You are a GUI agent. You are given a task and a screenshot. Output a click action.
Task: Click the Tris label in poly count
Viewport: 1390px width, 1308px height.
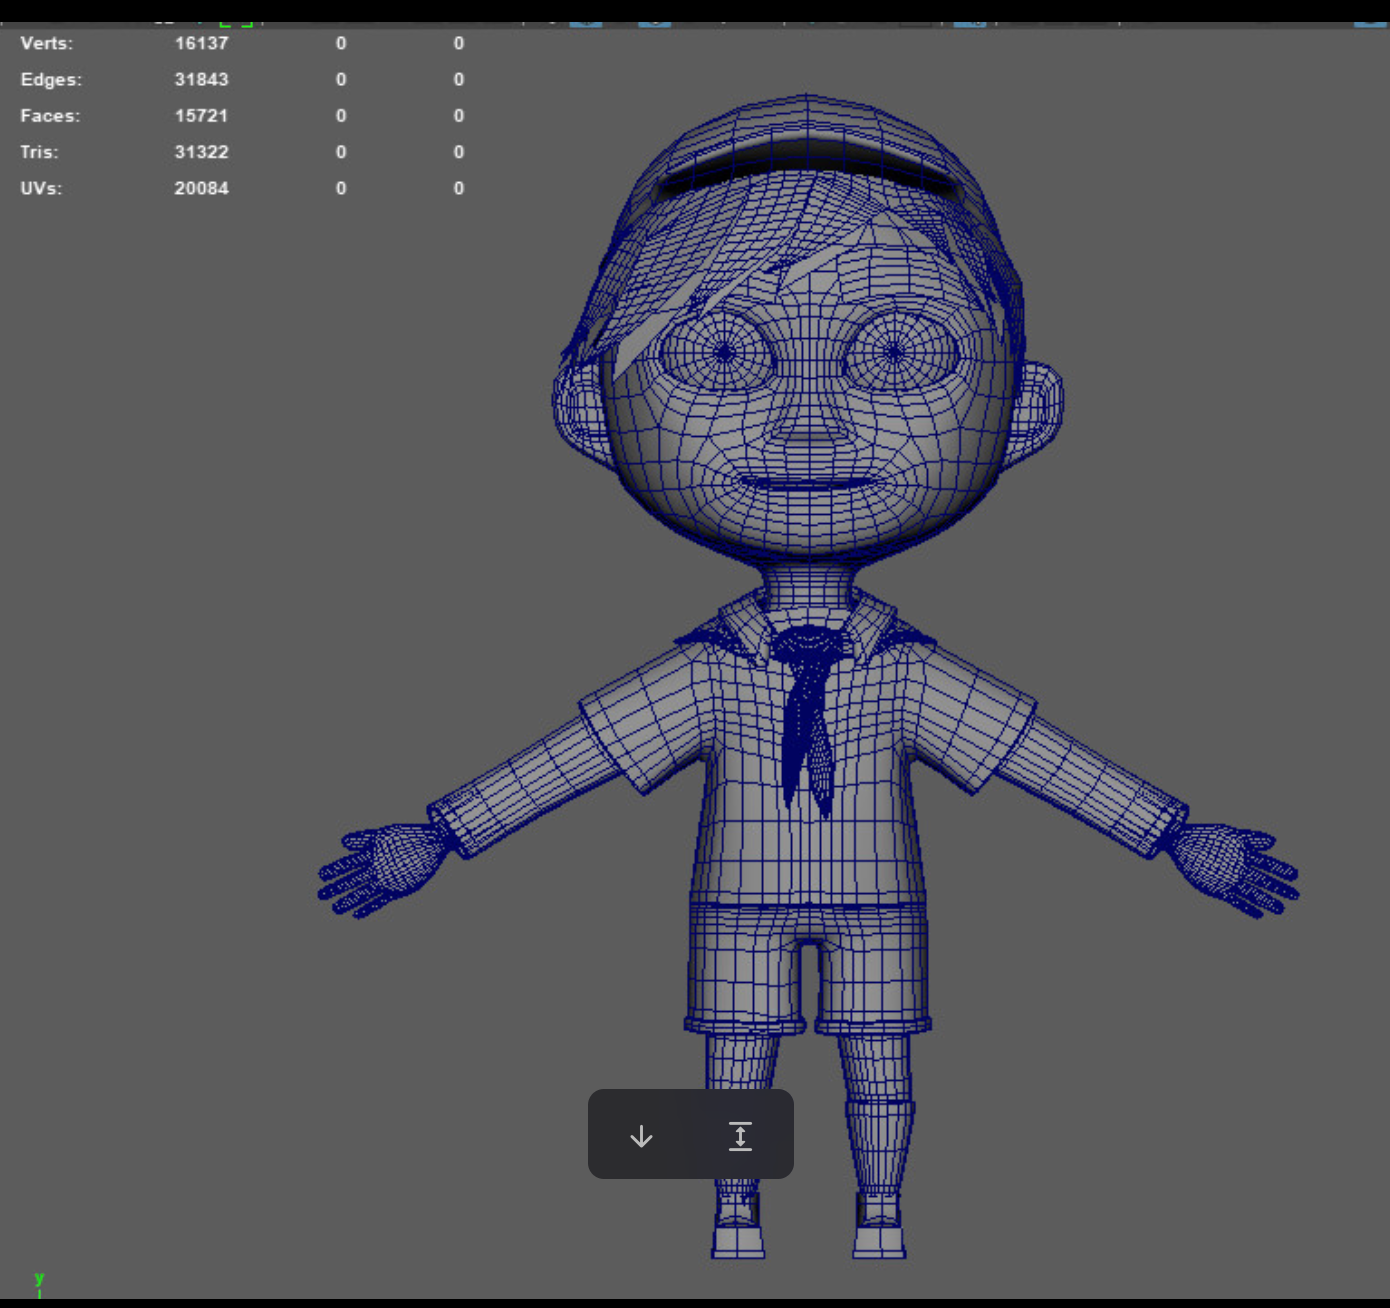(39, 152)
